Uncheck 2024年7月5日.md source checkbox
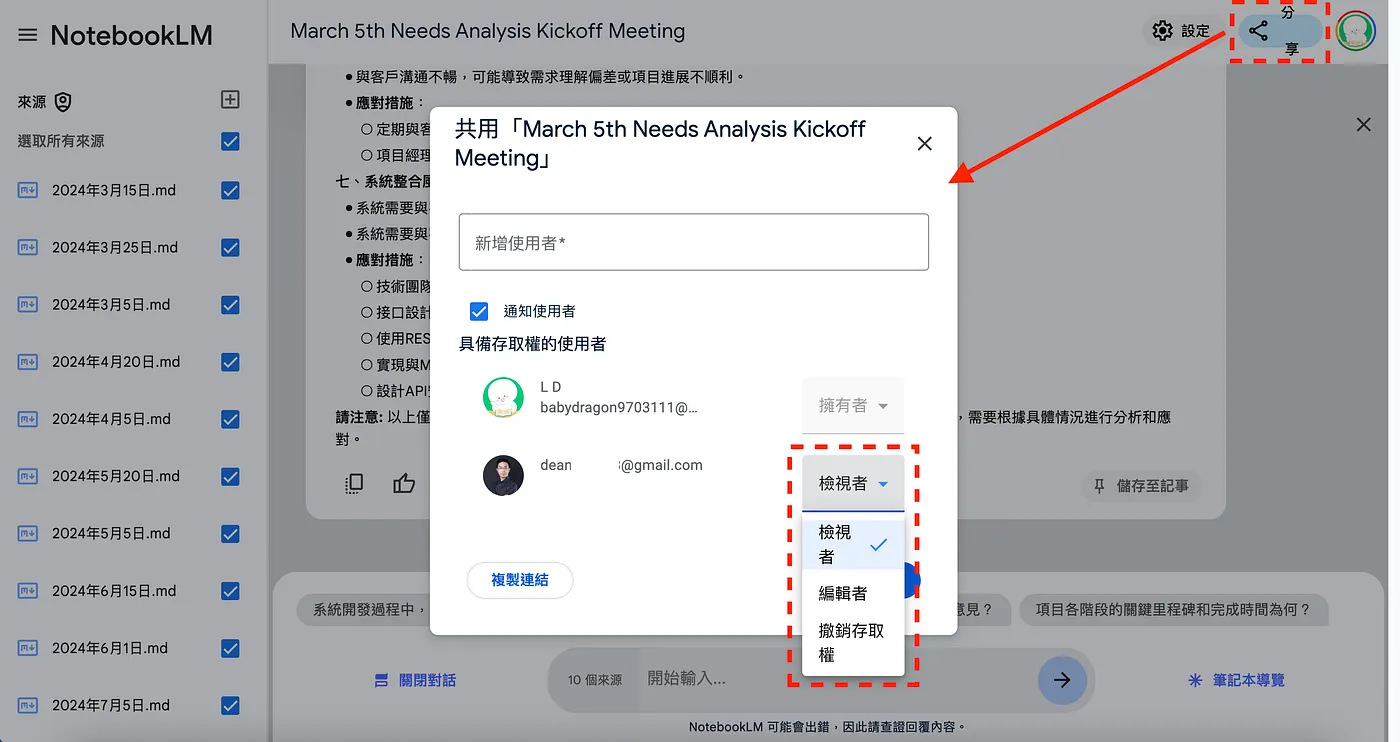The width and height of the screenshot is (1400, 742). (x=230, y=705)
